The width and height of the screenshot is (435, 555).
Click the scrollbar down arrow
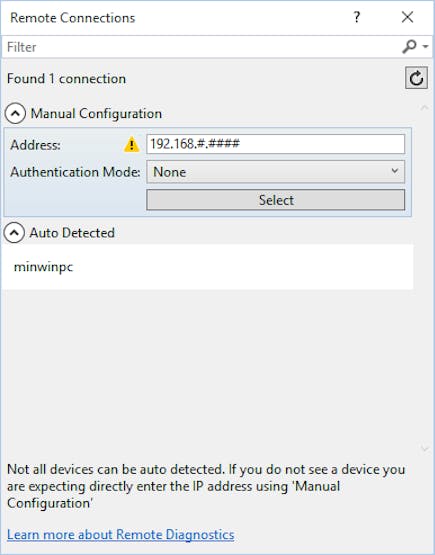click(x=425, y=449)
